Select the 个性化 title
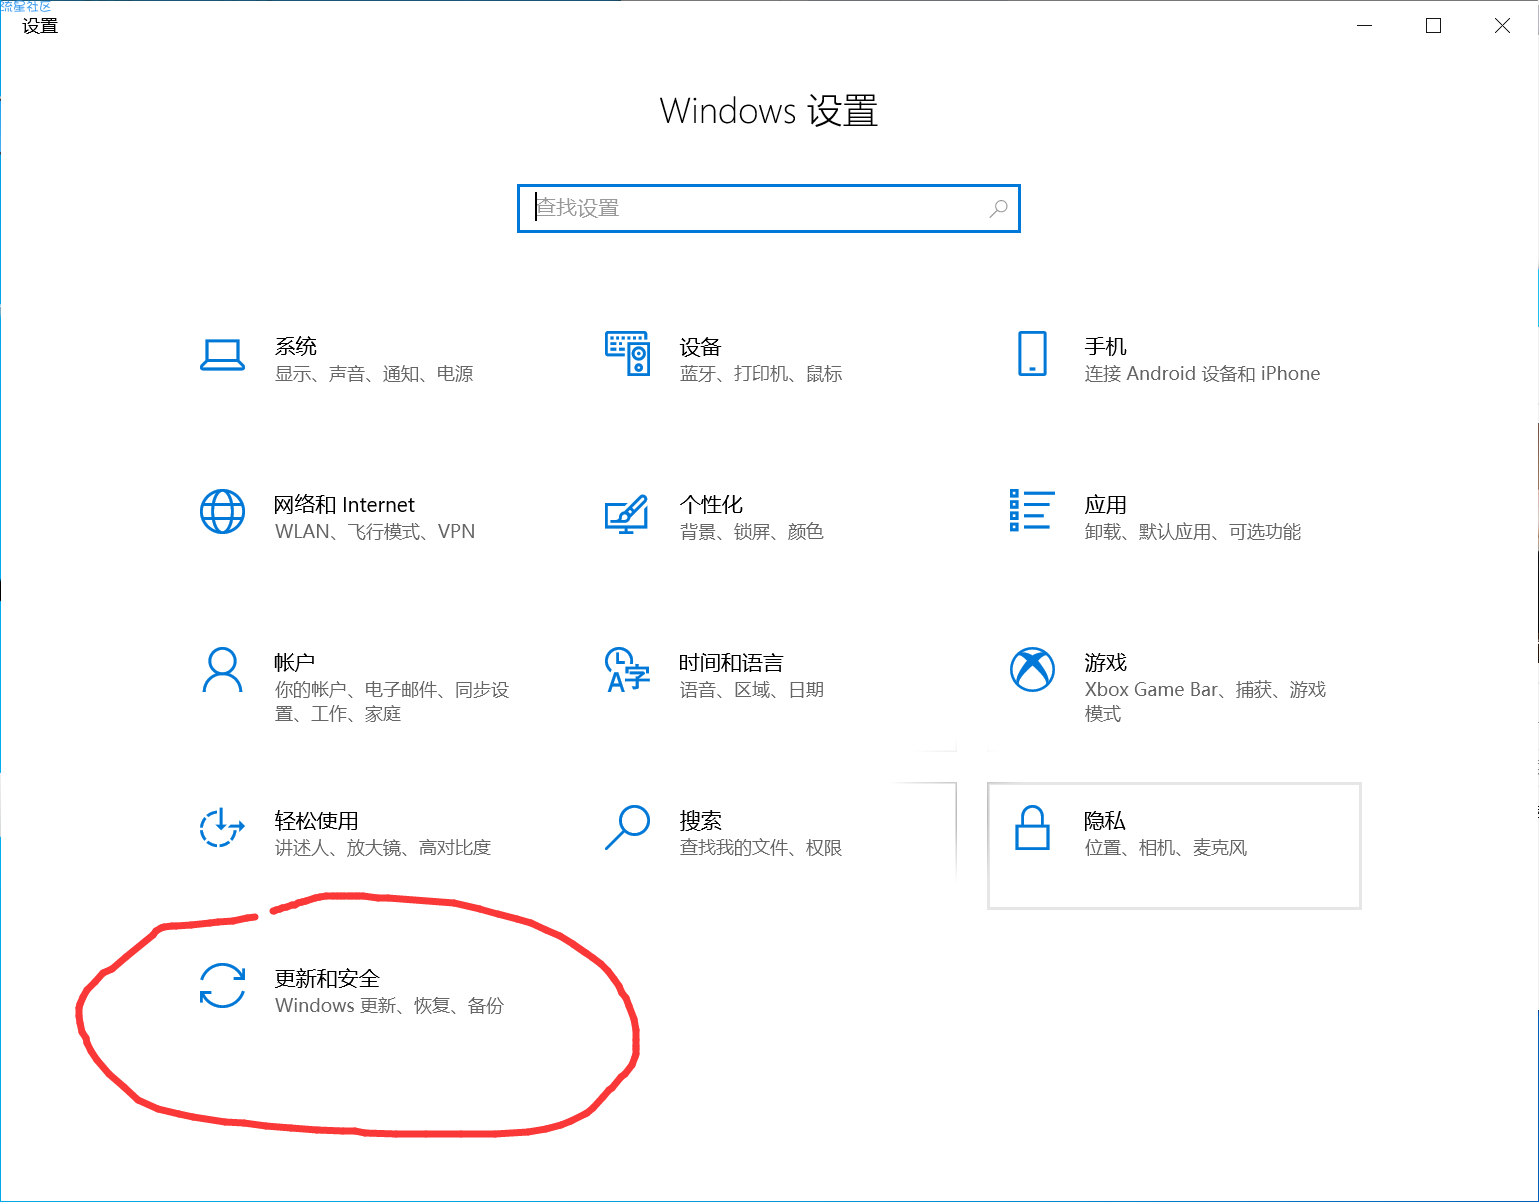The image size is (1539, 1202). 711,504
